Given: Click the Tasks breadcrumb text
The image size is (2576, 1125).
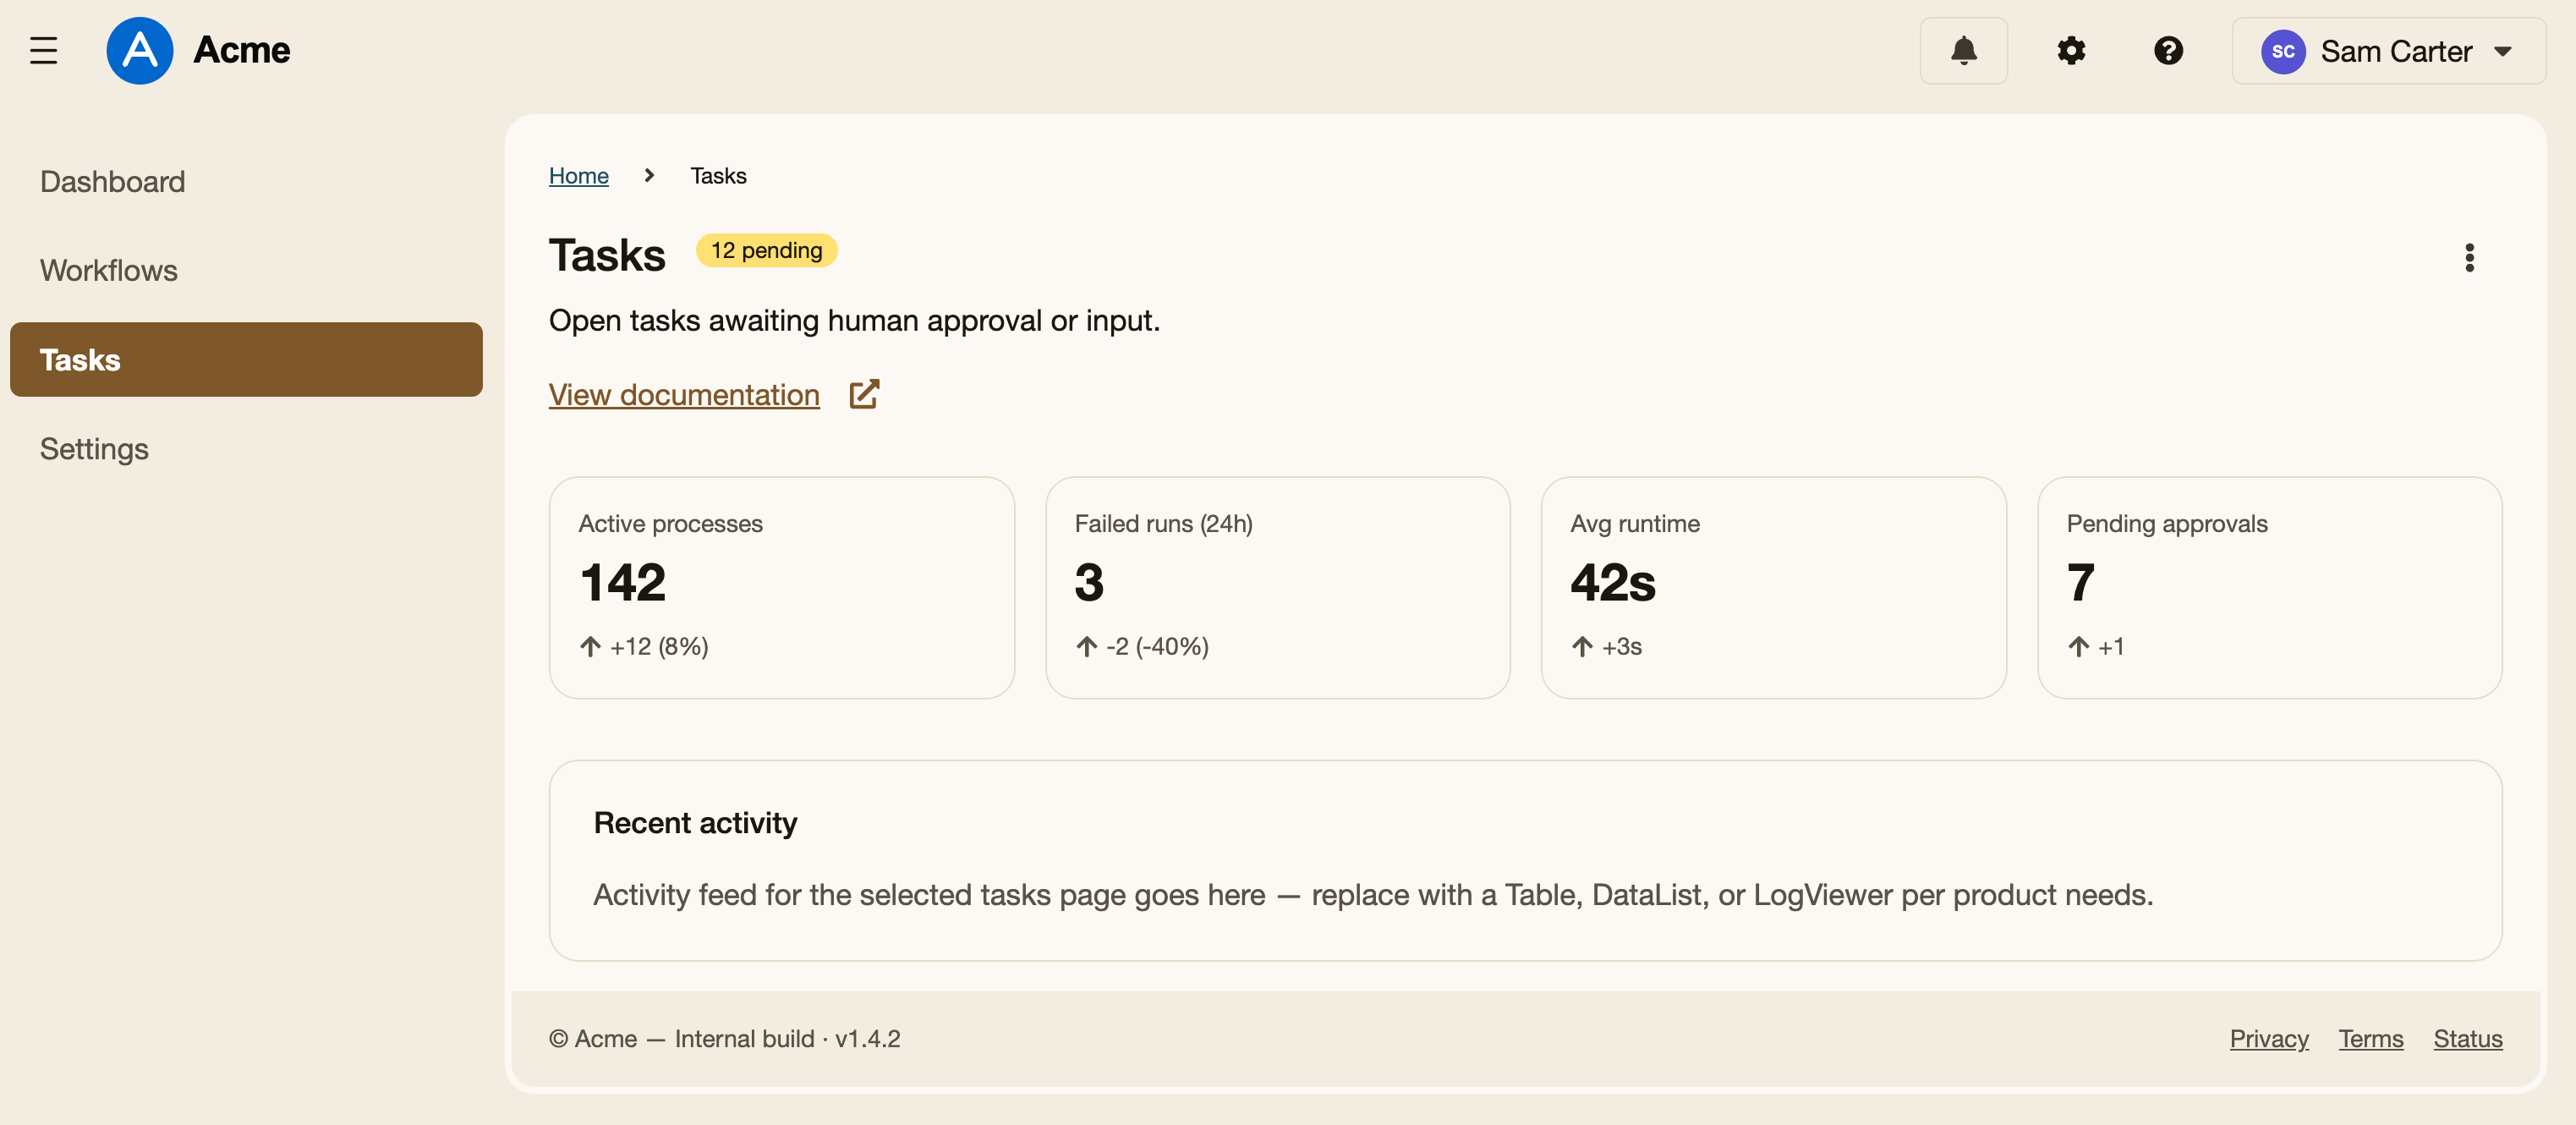Looking at the screenshot, I should (718, 176).
